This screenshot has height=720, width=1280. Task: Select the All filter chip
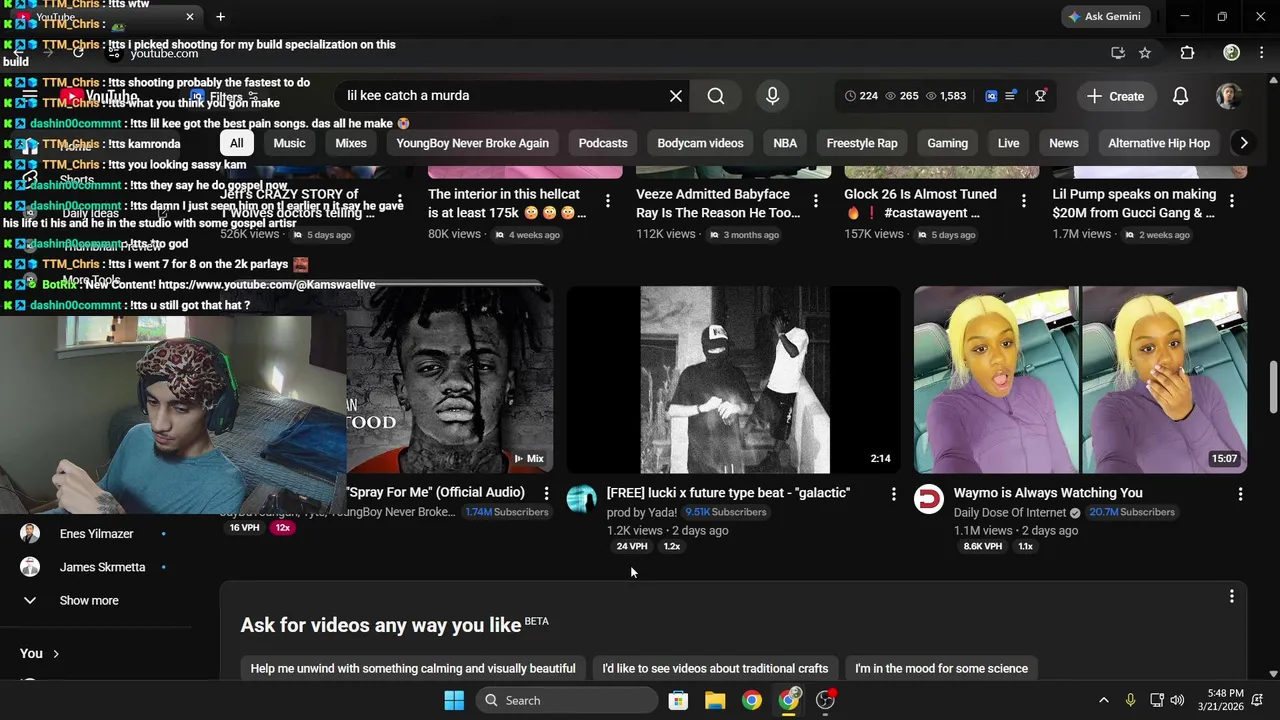[236, 143]
